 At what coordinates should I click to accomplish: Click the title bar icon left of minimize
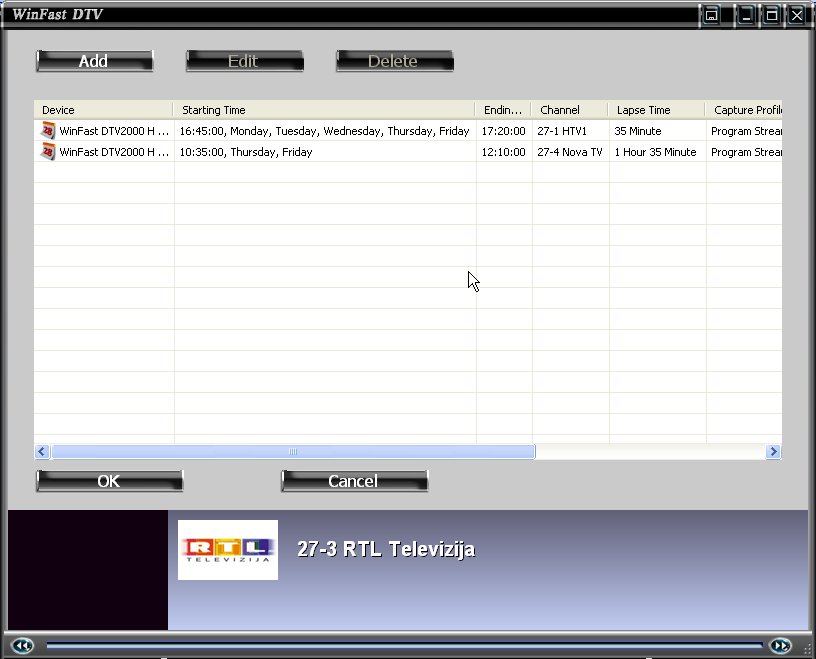pos(711,15)
